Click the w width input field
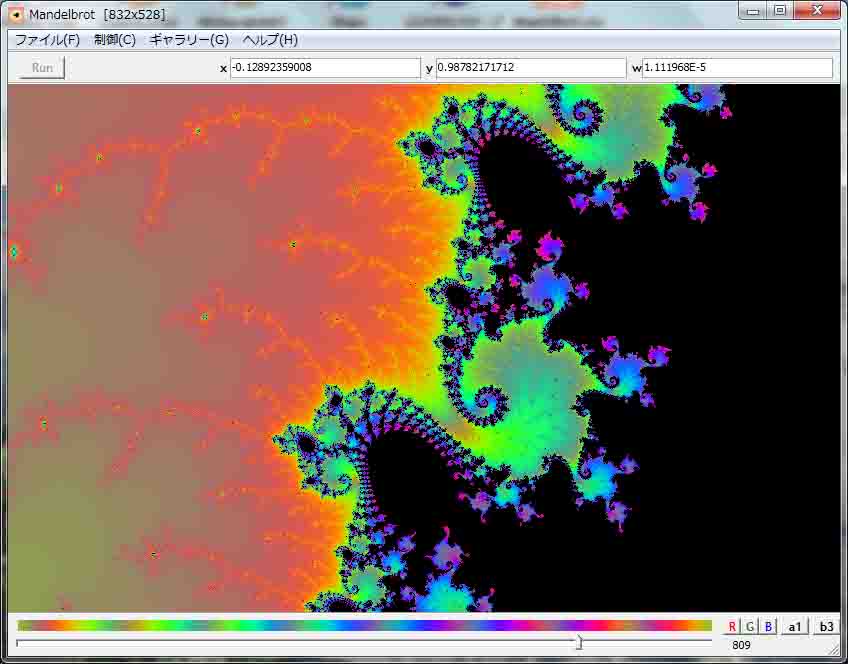 click(x=737, y=68)
